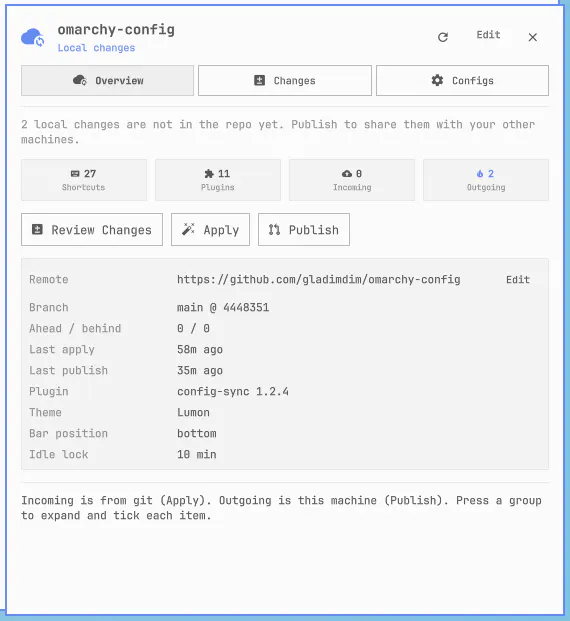
Task: Click the pull request icon on Publish
Action: (x=274, y=229)
